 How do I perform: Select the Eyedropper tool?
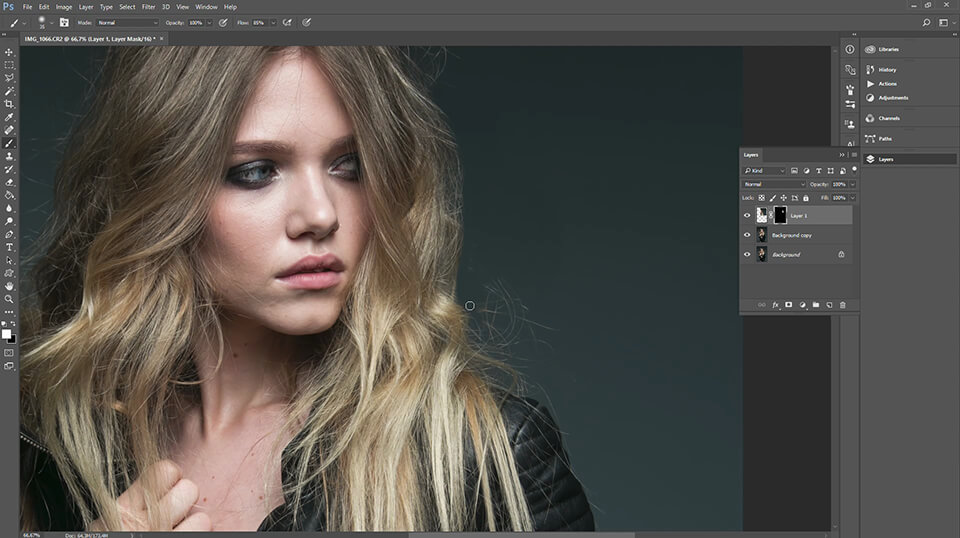[x=9, y=117]
